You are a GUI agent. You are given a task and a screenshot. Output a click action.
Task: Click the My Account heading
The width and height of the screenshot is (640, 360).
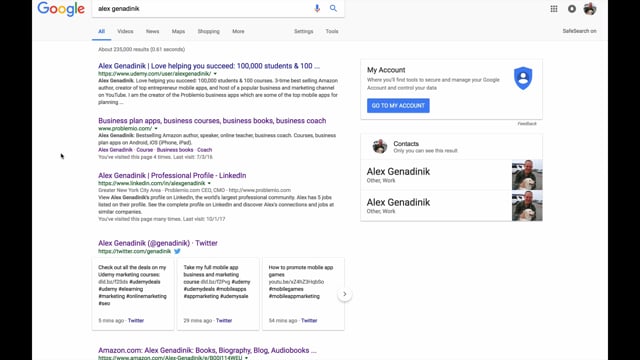(386, 70)
